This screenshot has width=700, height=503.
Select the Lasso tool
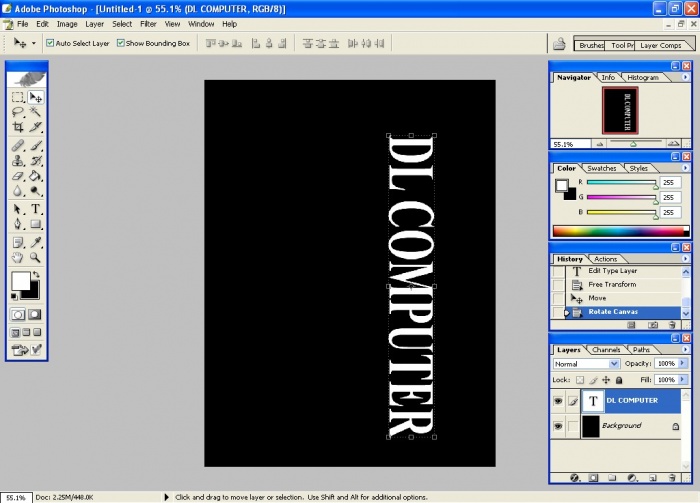click(x=18, y=112)
